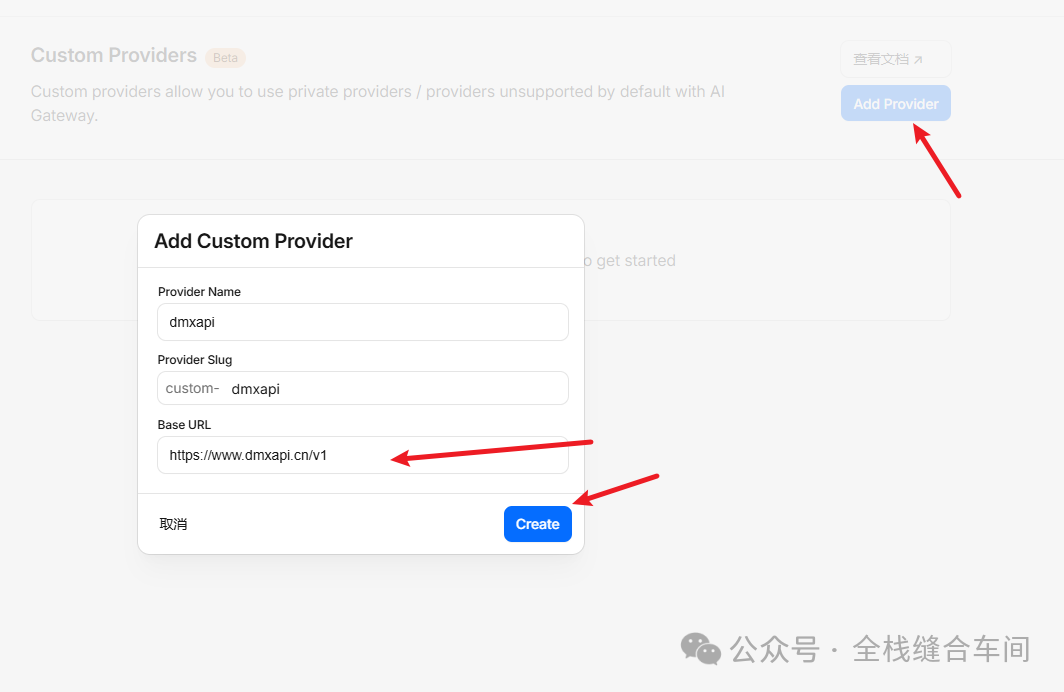Click the Beta badge next to Custom Providers

(x=225, y=58)
